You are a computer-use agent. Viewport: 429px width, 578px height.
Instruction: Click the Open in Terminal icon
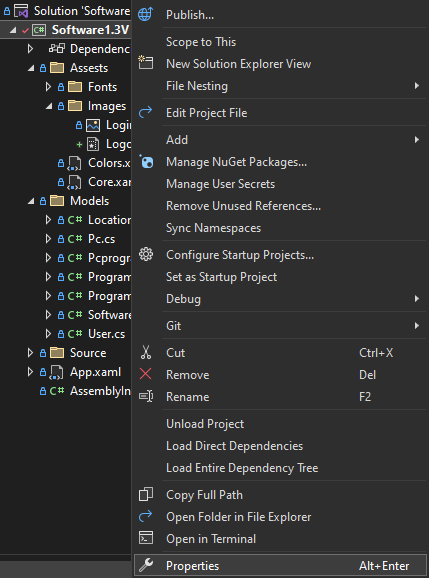coord(146,538)
